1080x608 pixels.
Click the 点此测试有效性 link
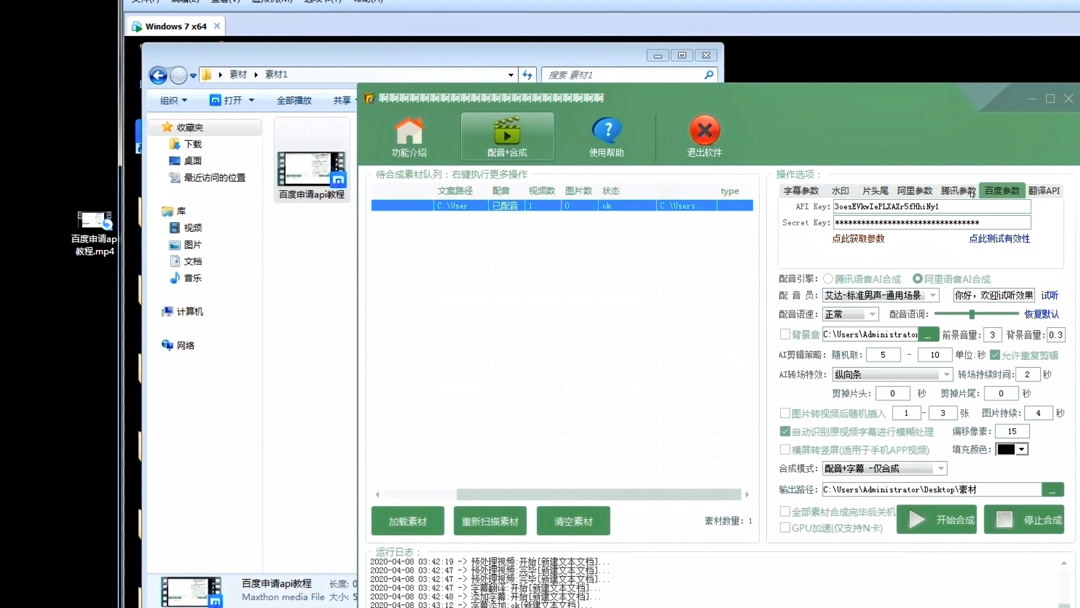(1002, 239)
